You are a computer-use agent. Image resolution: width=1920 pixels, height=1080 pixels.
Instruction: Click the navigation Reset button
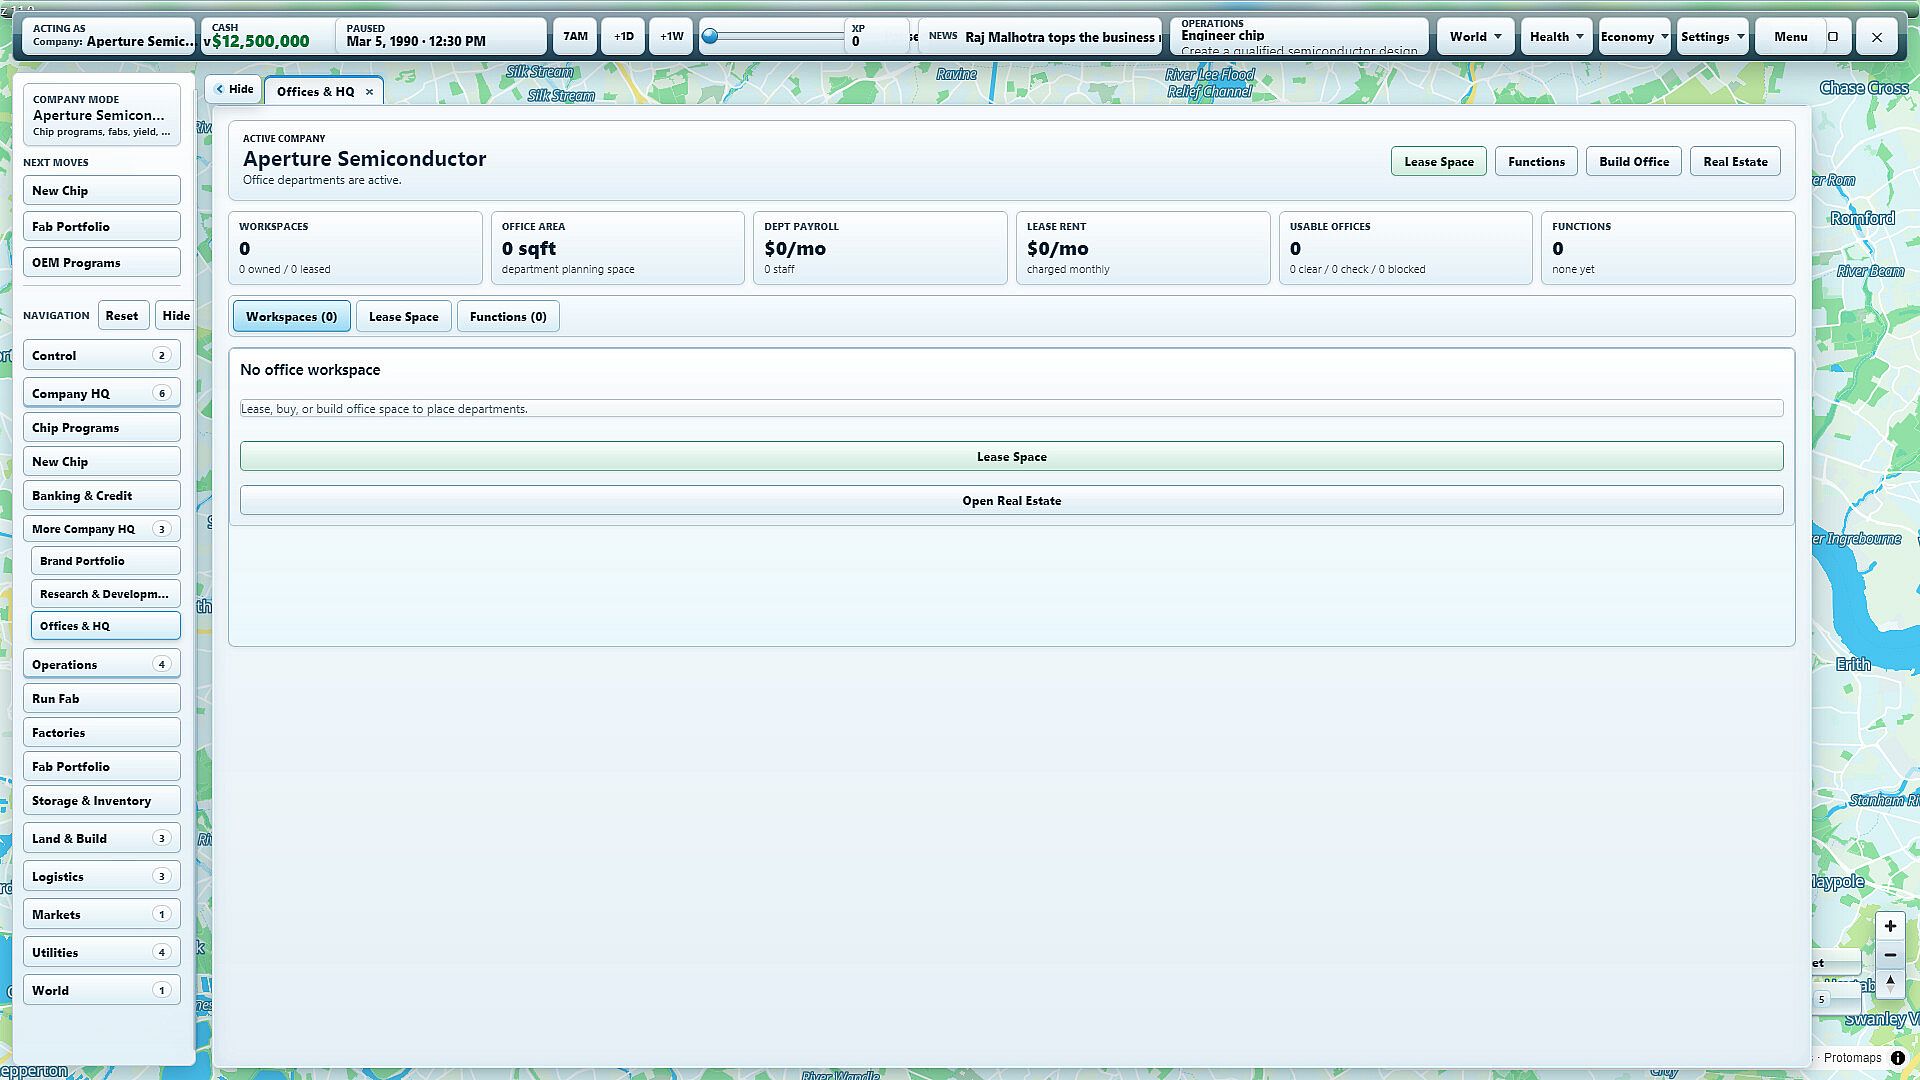click(x=122, y=316)
